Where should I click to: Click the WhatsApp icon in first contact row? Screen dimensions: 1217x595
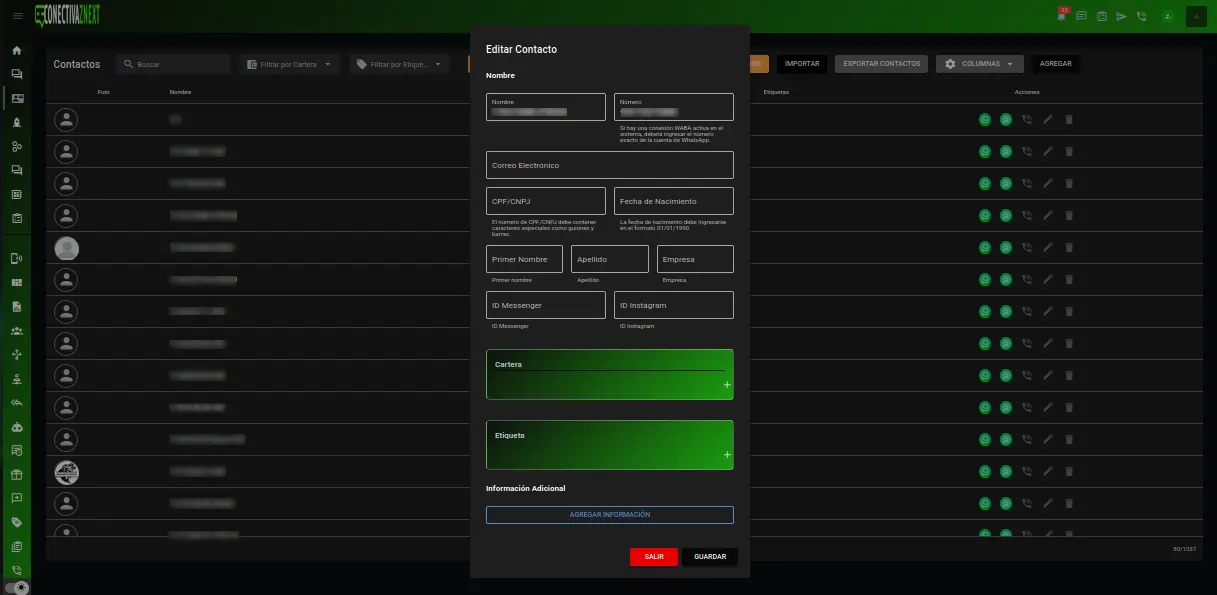984,120
